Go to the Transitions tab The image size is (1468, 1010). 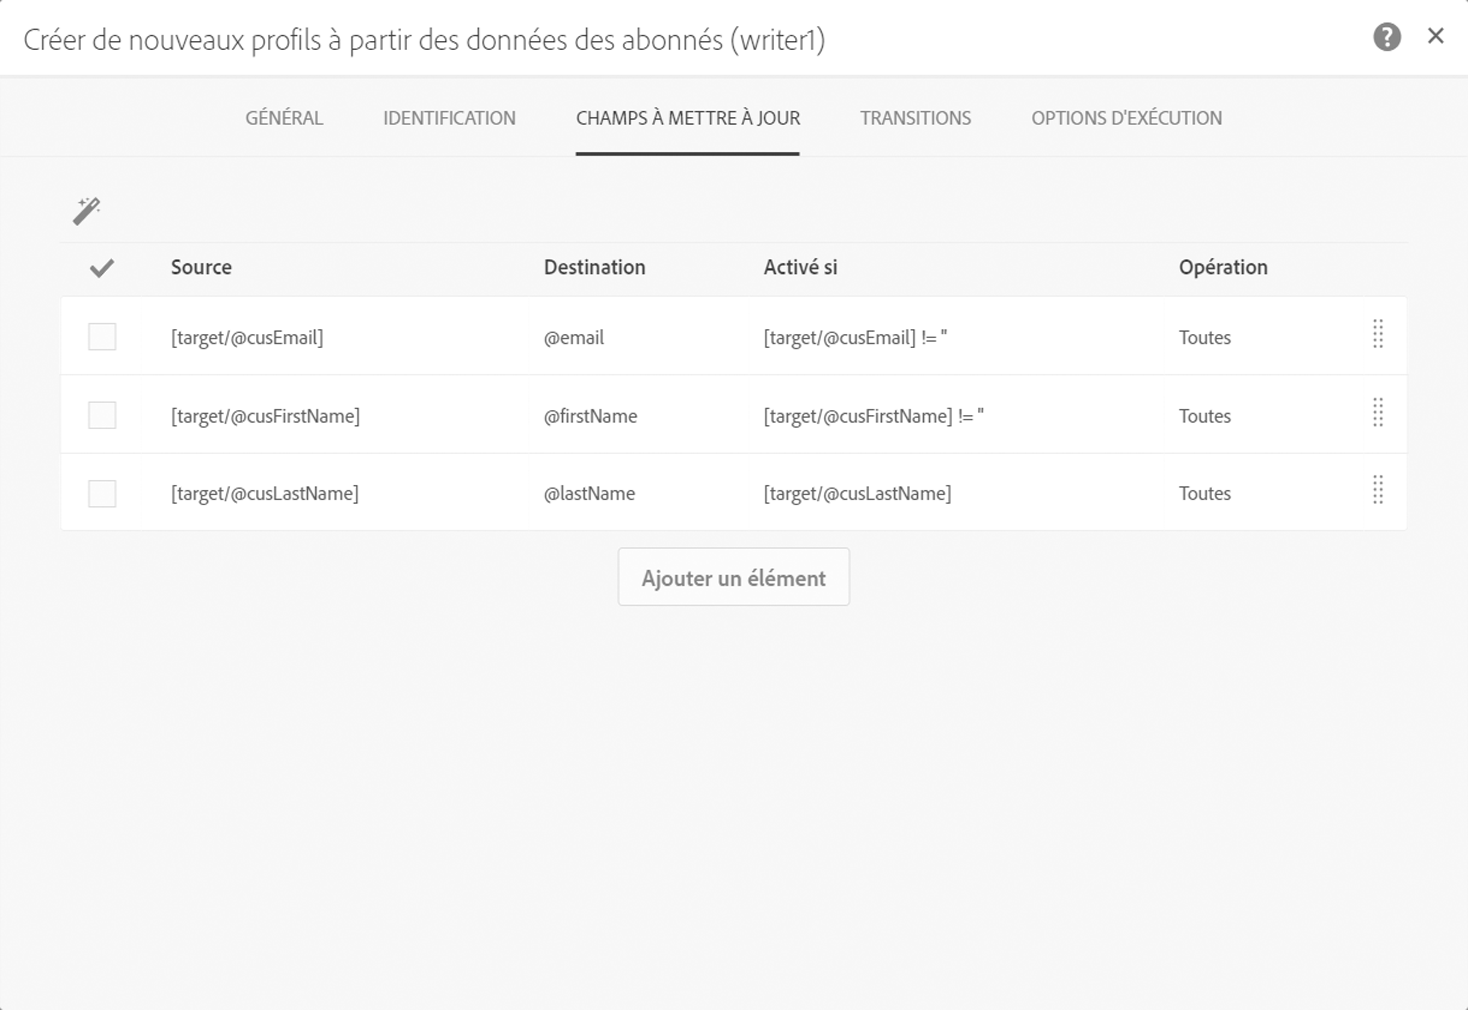(x=915, y=118)
